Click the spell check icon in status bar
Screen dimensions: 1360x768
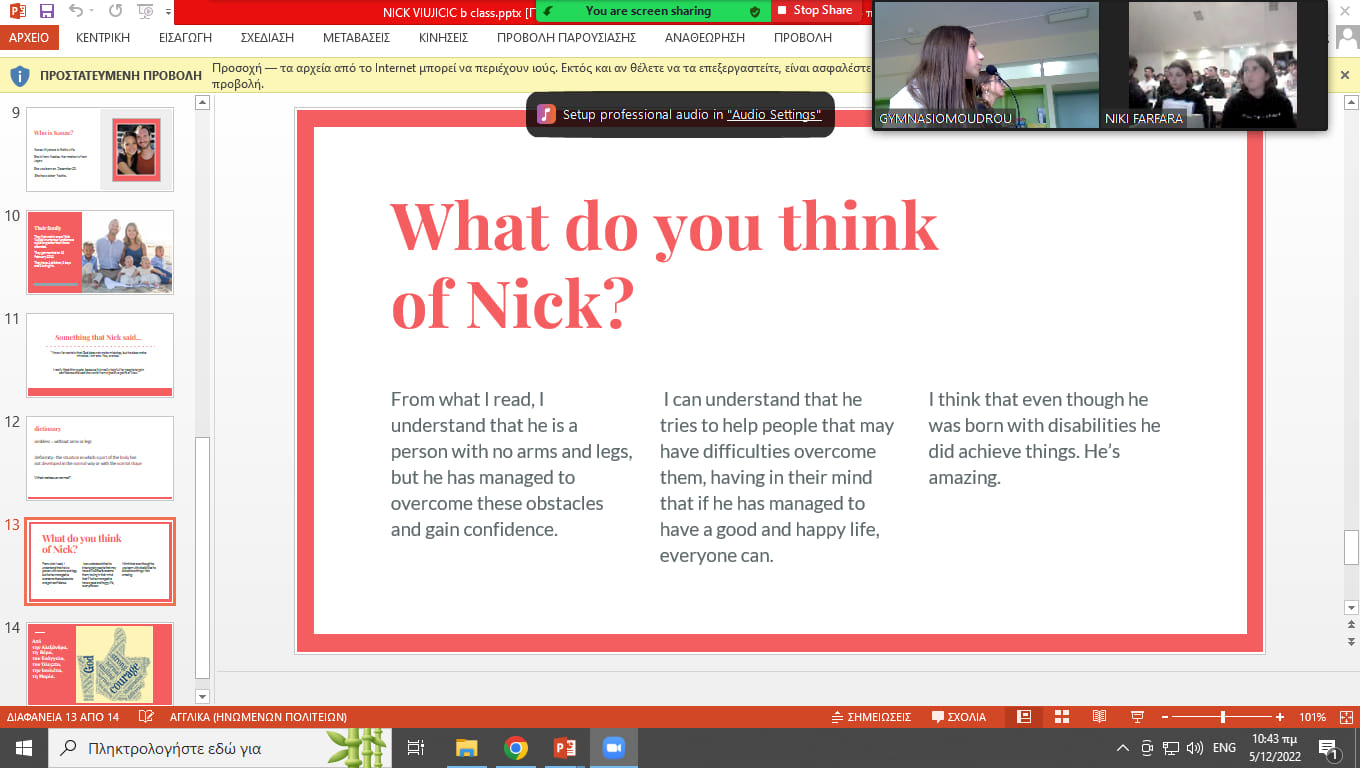point(147,717)
